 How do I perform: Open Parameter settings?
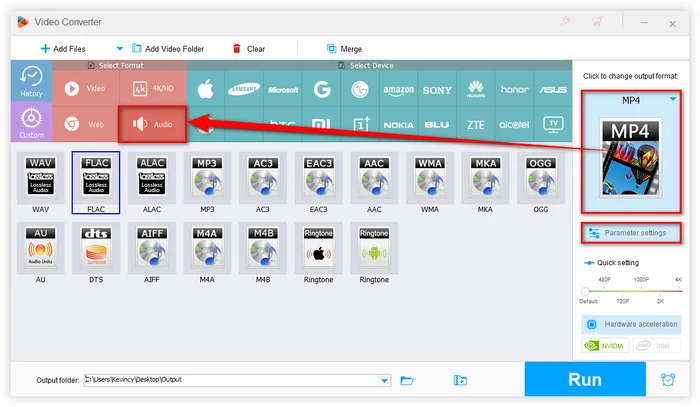click(631, 233)
